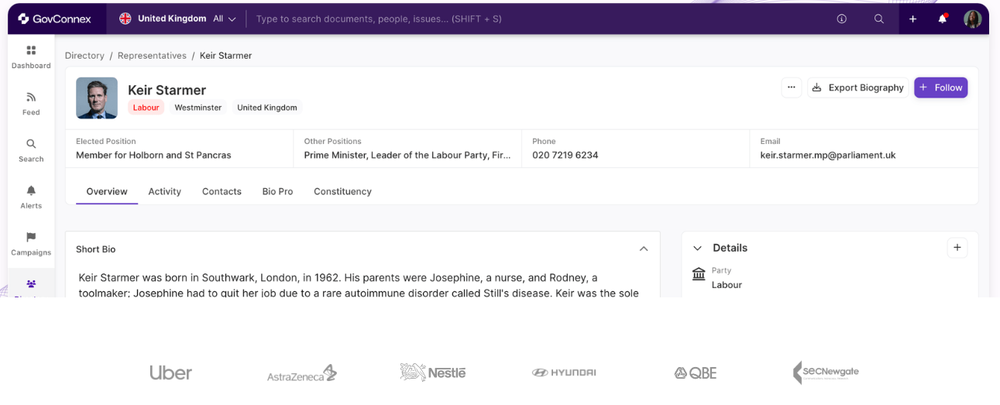Open the info icon in top bar
The image size is (1000, 405).
click(841, 18)
